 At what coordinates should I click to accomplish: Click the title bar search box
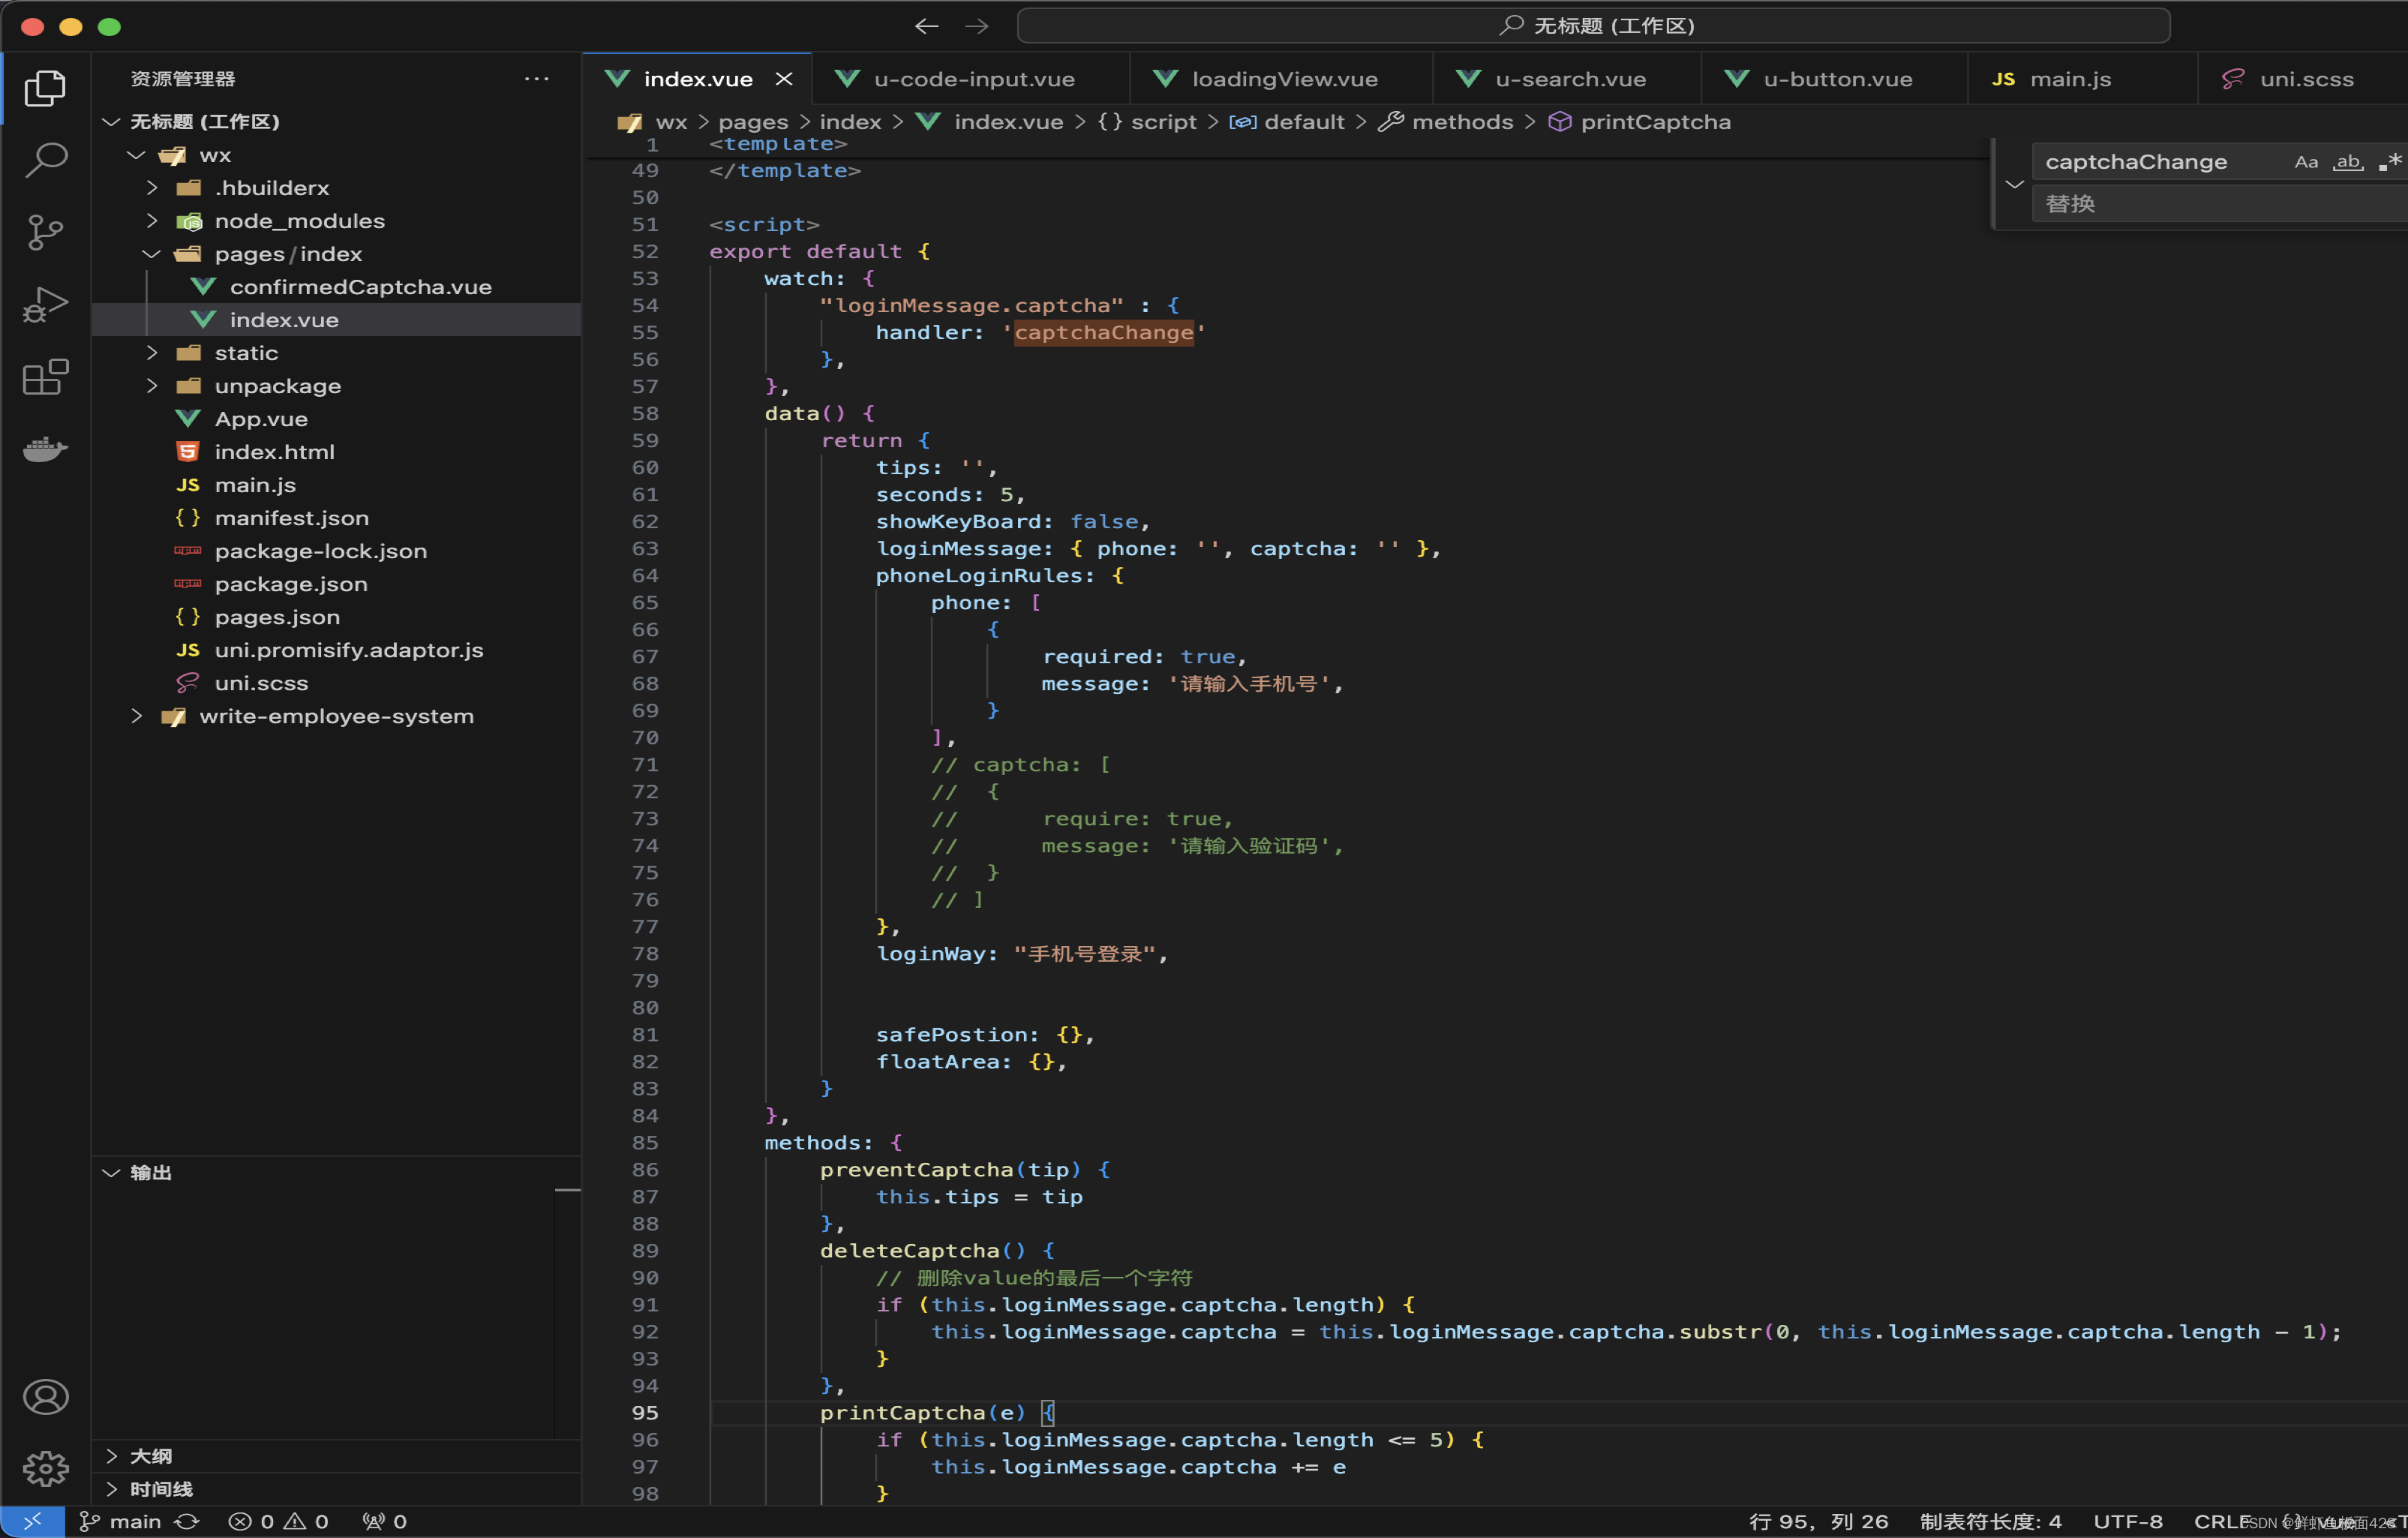1594,26
